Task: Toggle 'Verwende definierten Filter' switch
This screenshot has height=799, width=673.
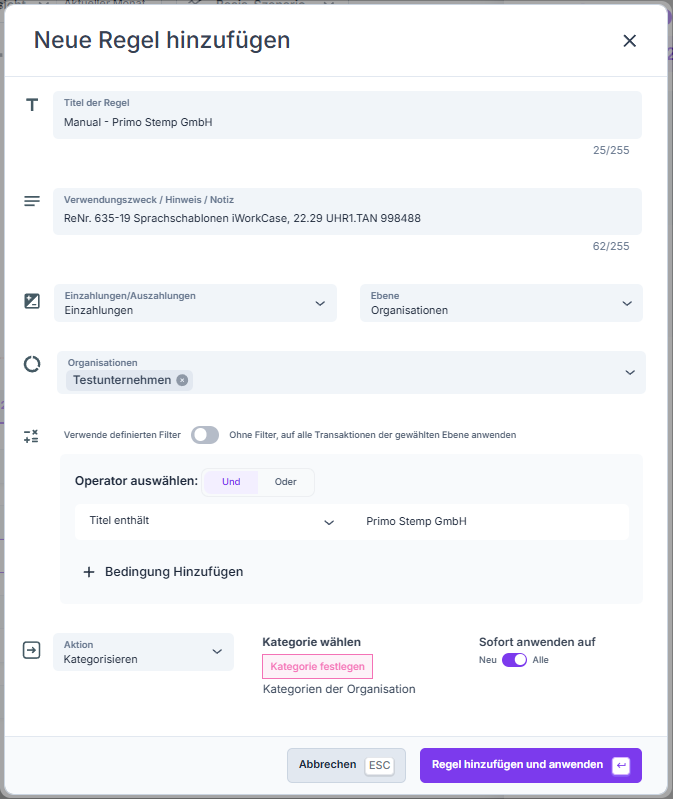Action: pyautogui.click(x=205, y=435)
